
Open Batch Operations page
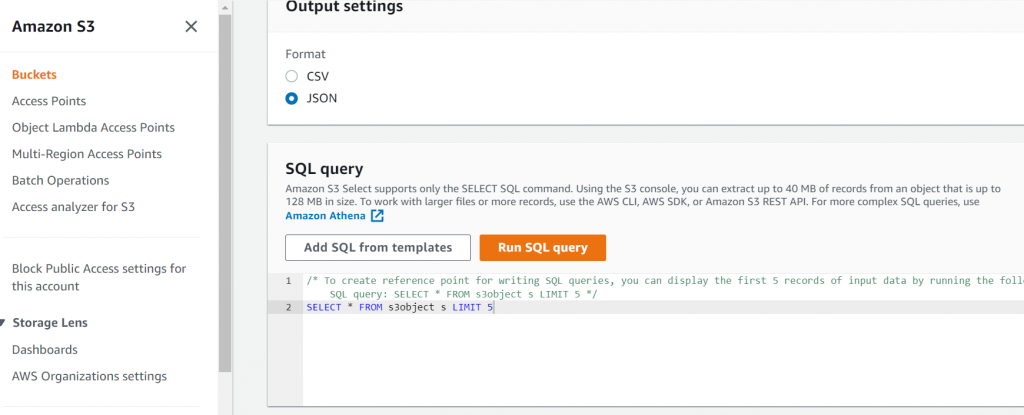tap(60, 180)
